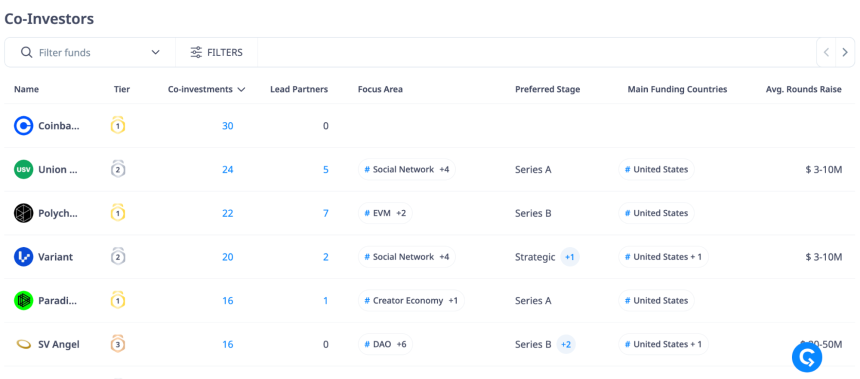The height and width of the screenshot is (379, 860).
Task: Click the Filter funds search field
Action: (90, 53)
